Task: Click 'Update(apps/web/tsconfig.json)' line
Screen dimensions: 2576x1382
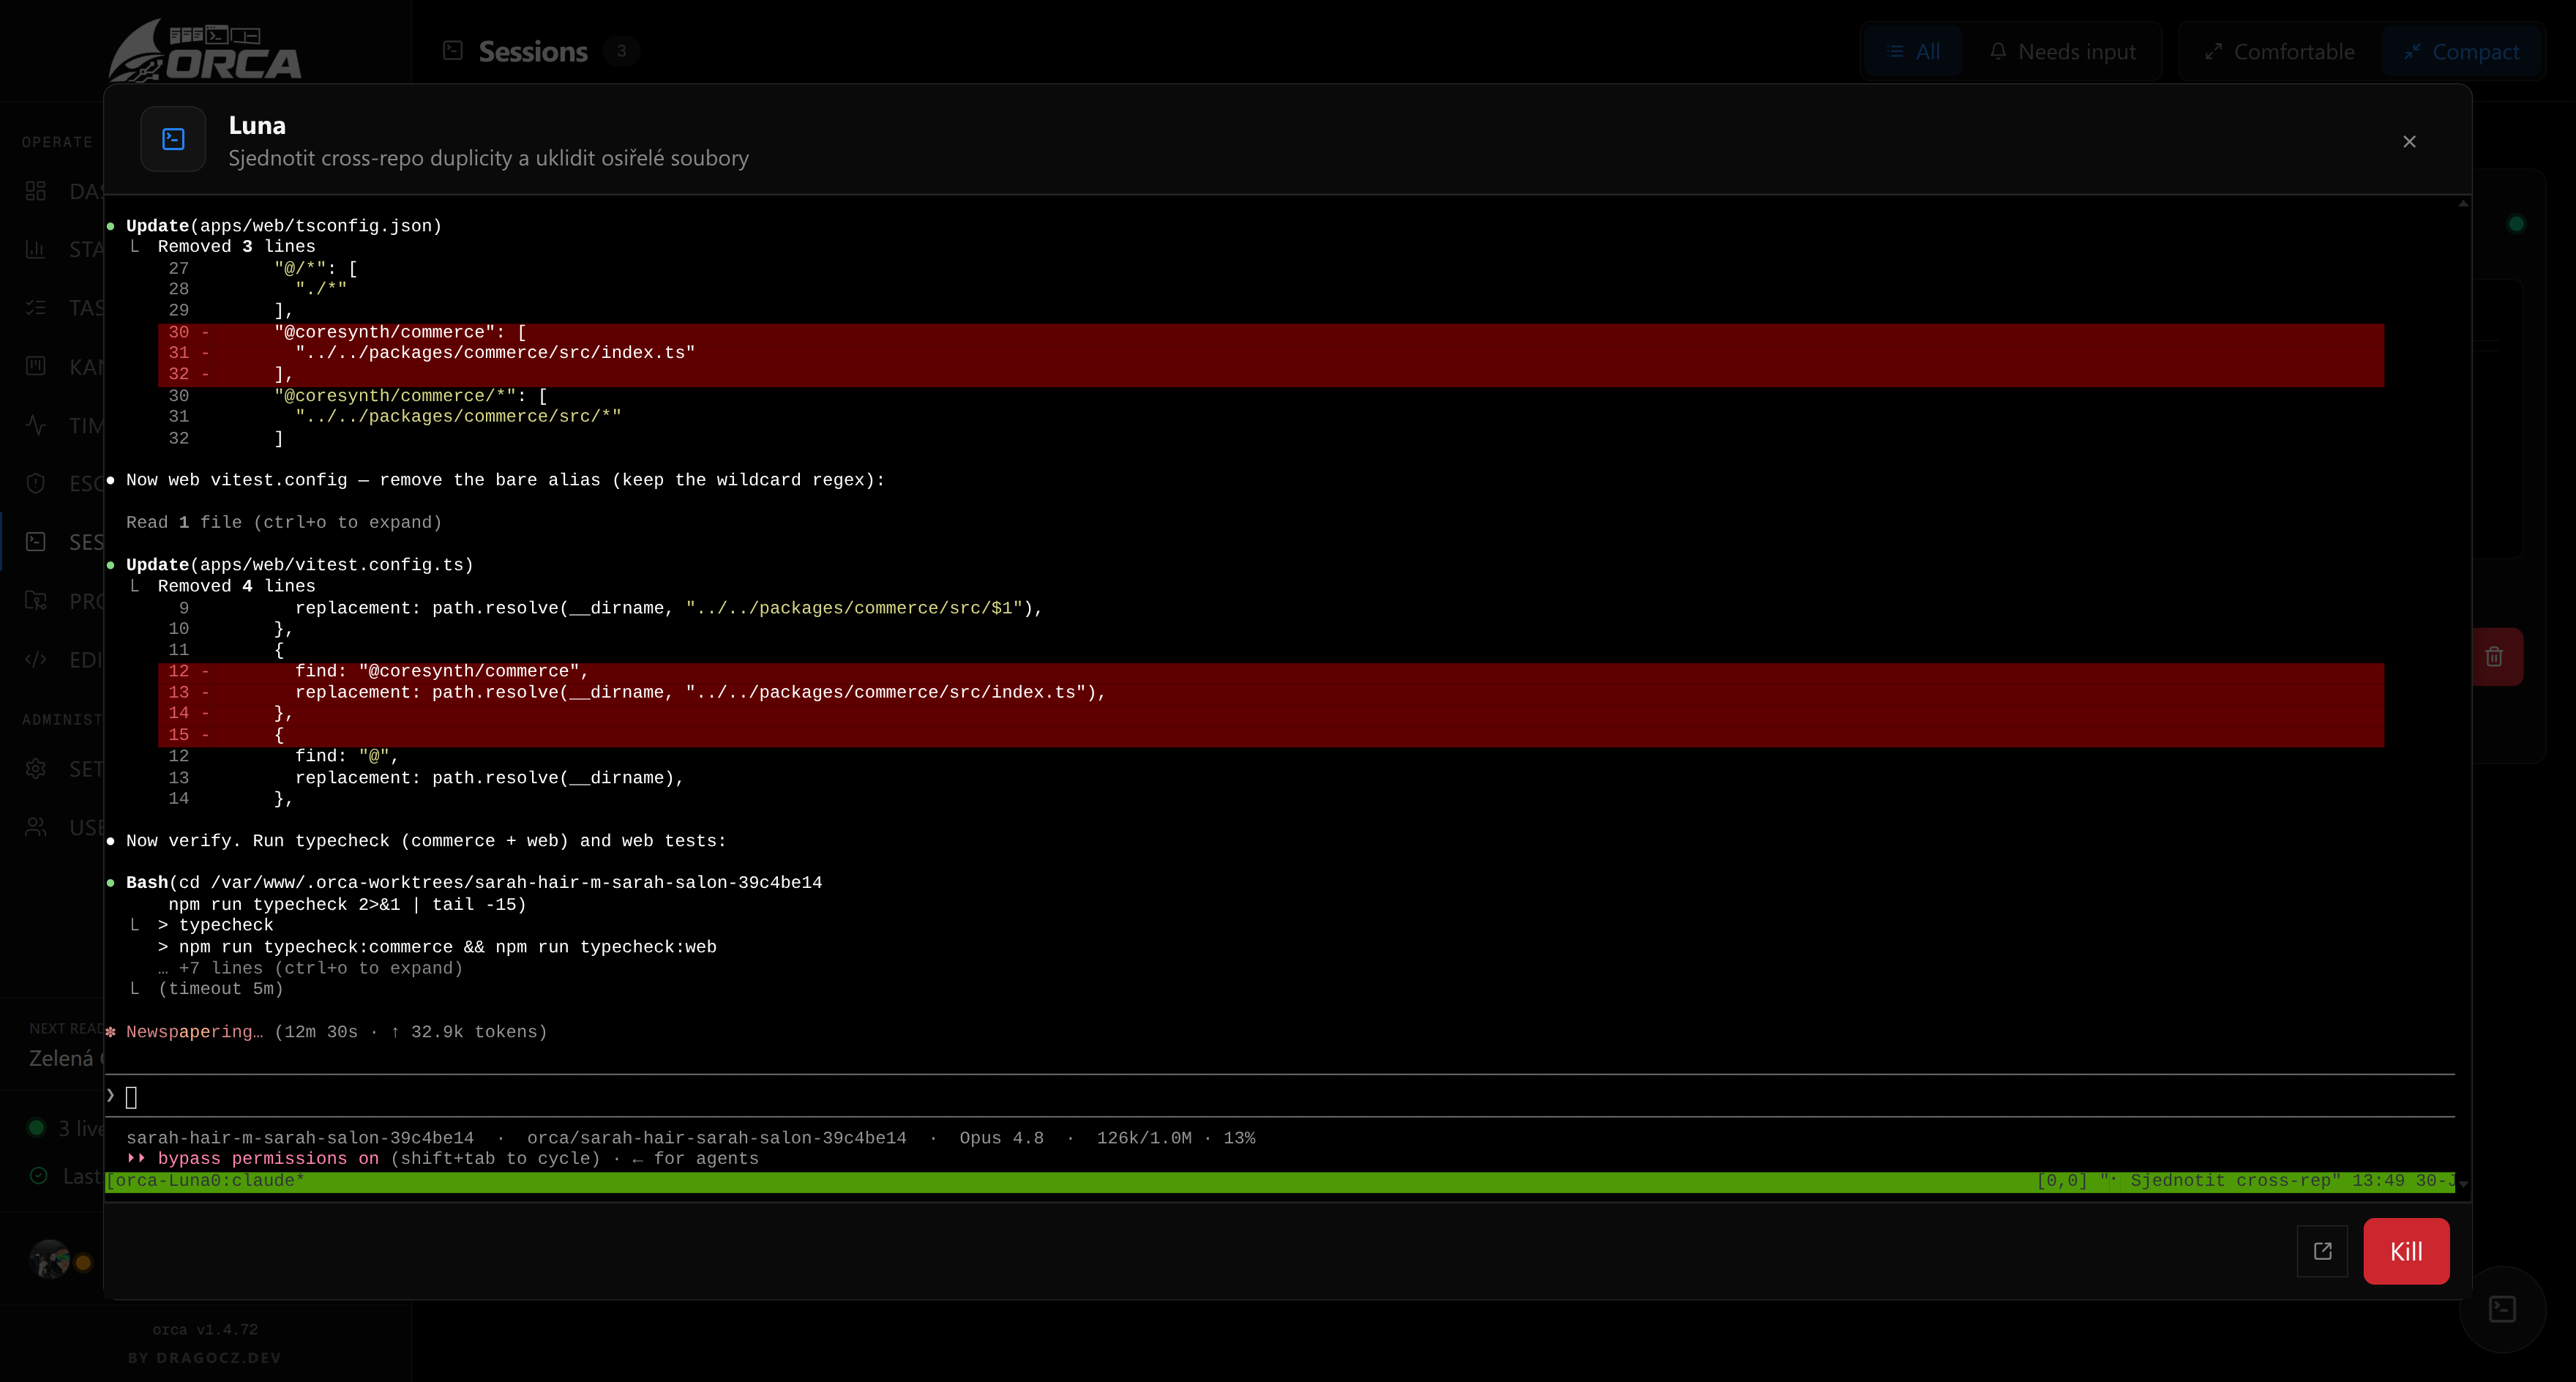Action: click(x=284, y=226)
